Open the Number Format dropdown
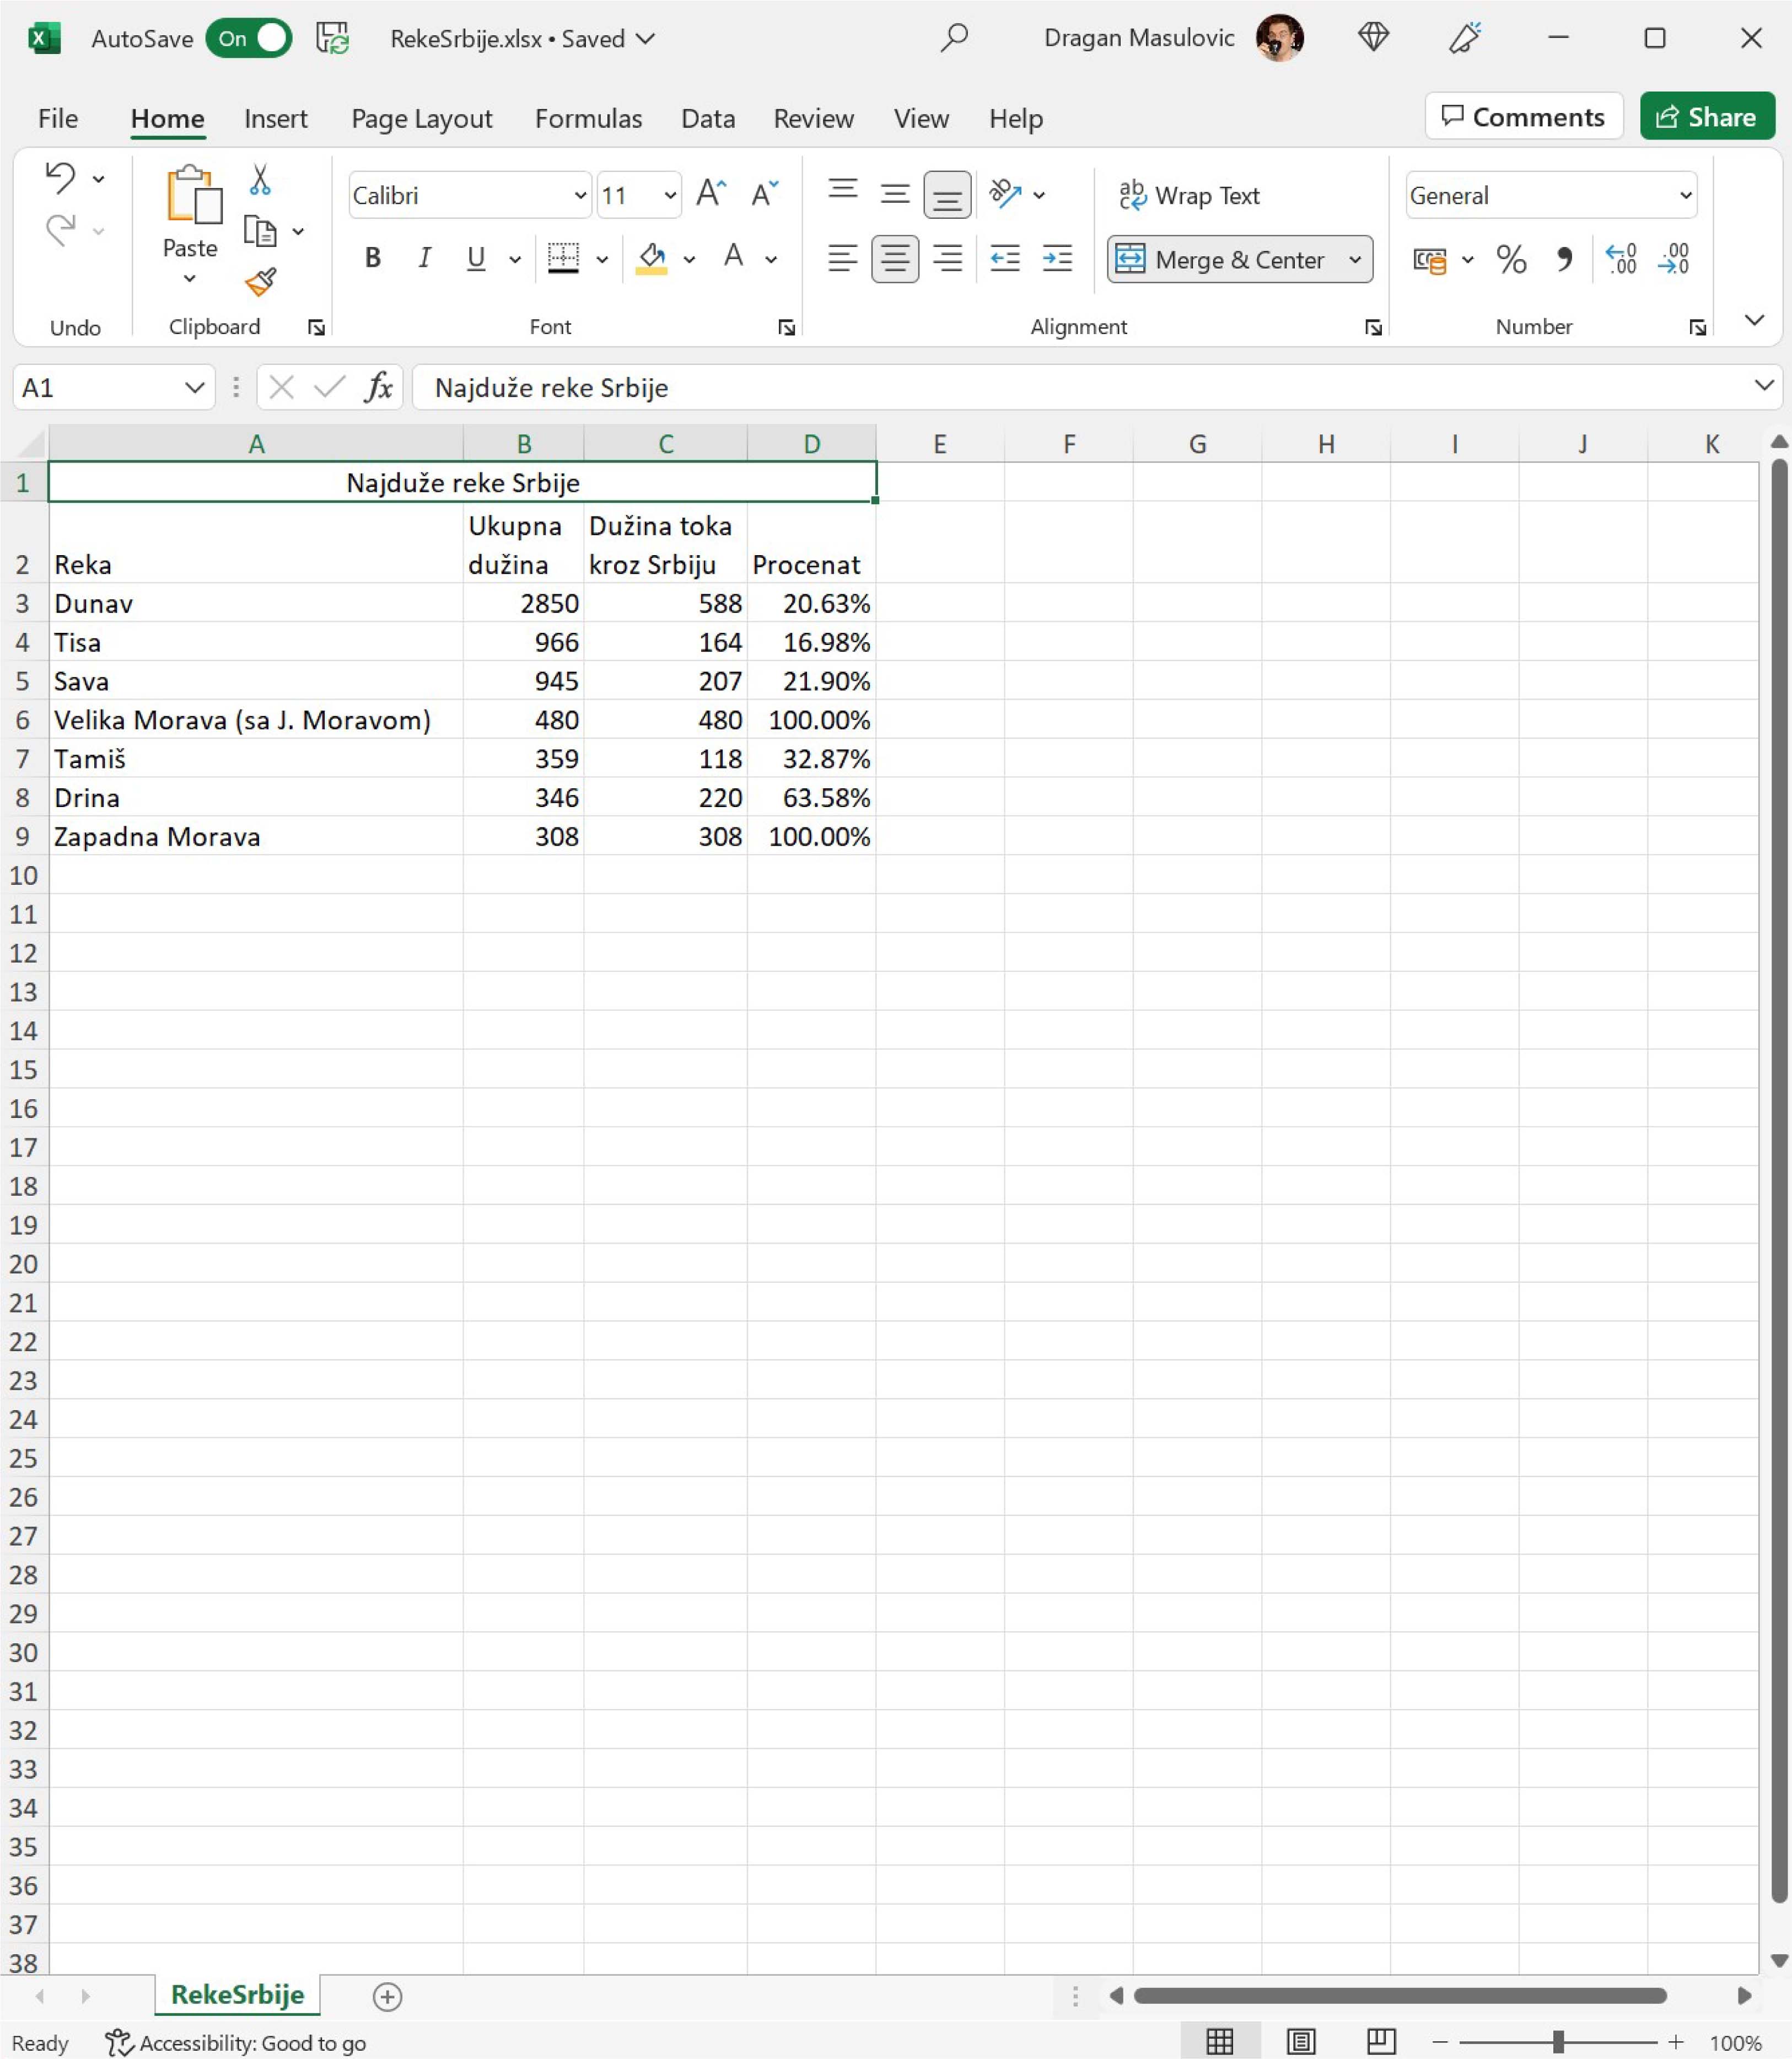 (1685, 196)
